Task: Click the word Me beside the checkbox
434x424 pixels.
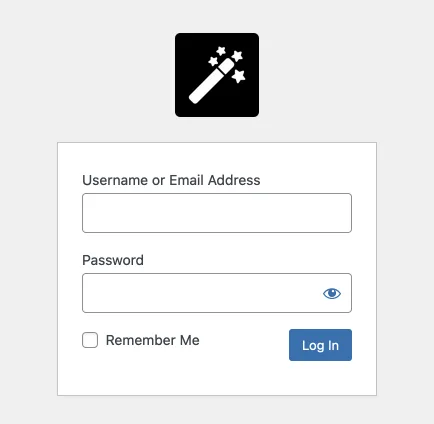Action: coord(190,340)
